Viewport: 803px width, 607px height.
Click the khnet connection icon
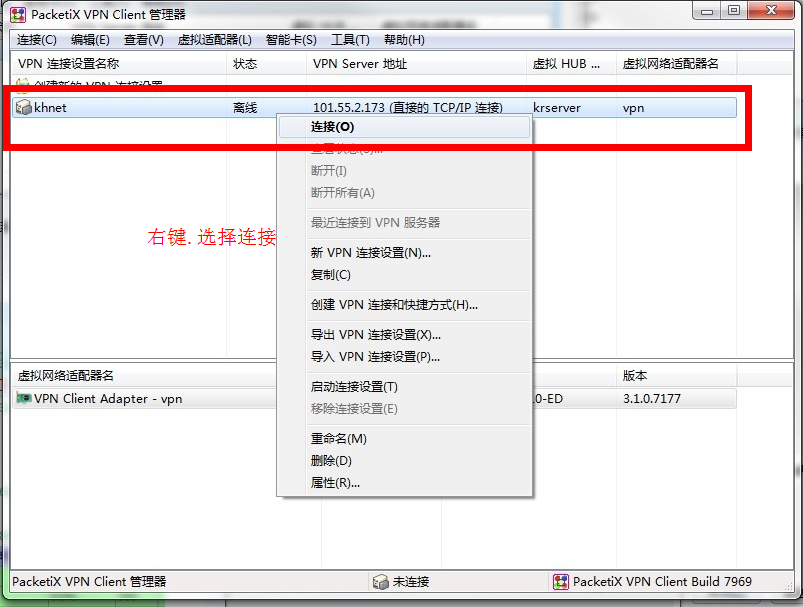24,108
